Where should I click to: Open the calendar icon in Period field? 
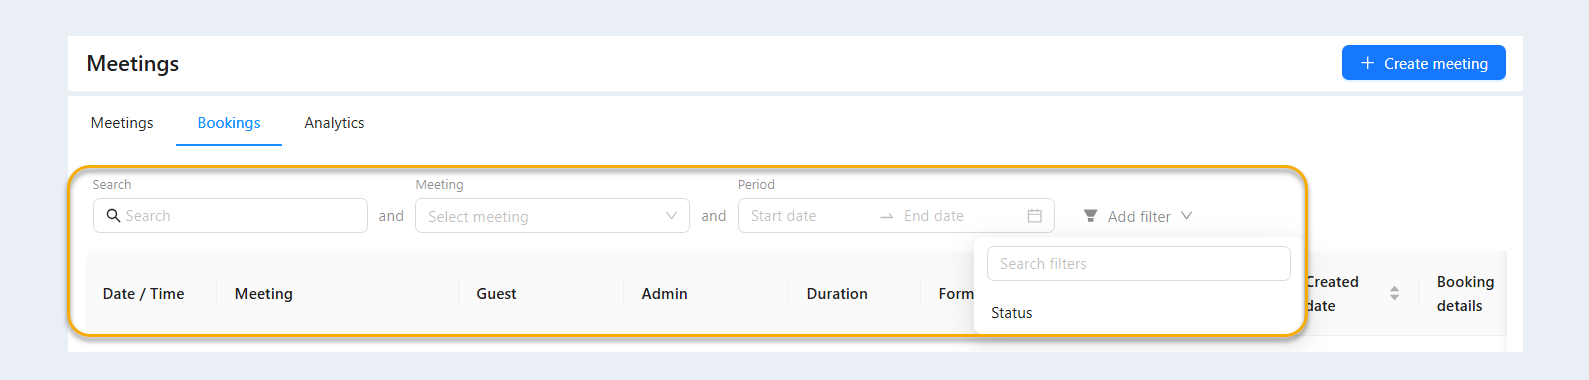1034,216
